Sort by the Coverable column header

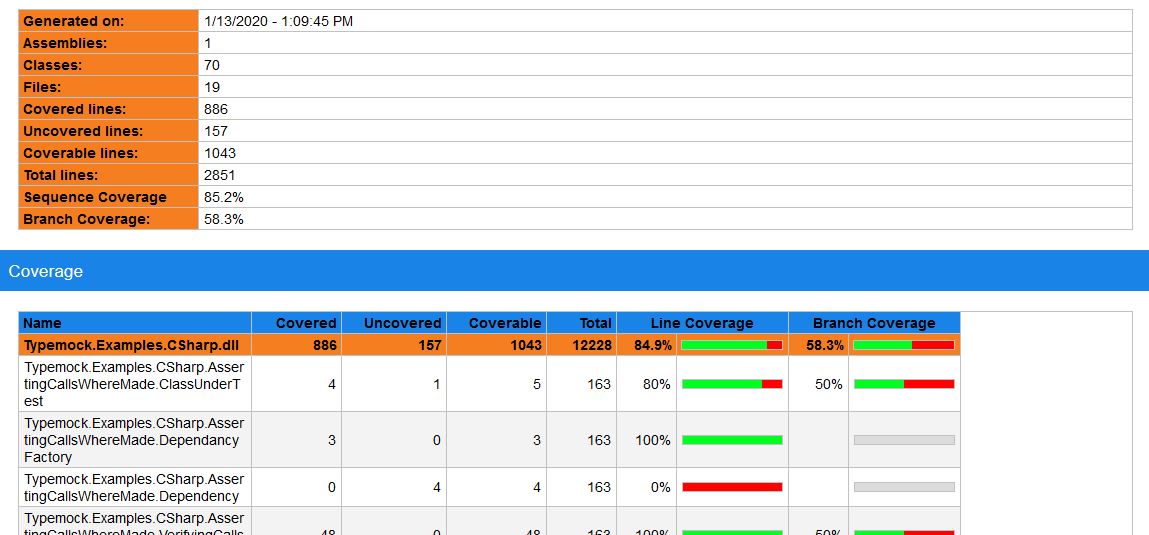505,323
